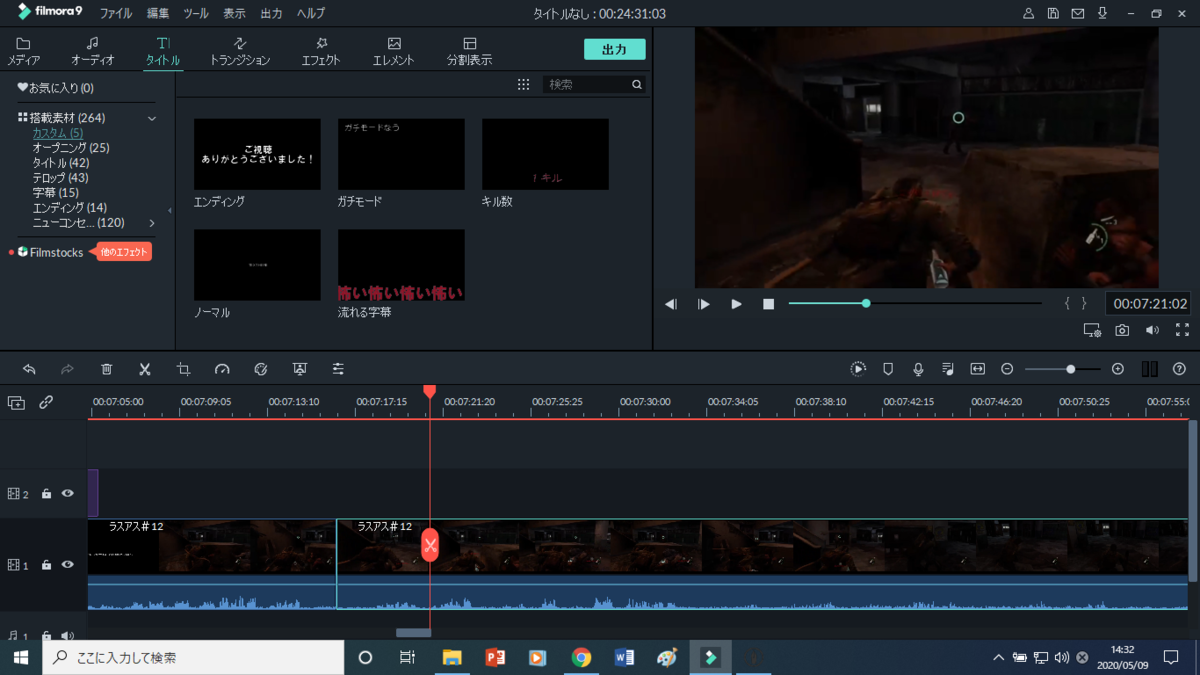Toggle auto ripple link icon
The height and width of the screenshot is (675, 1200).
pyautogui.click(x=46, y=402)
